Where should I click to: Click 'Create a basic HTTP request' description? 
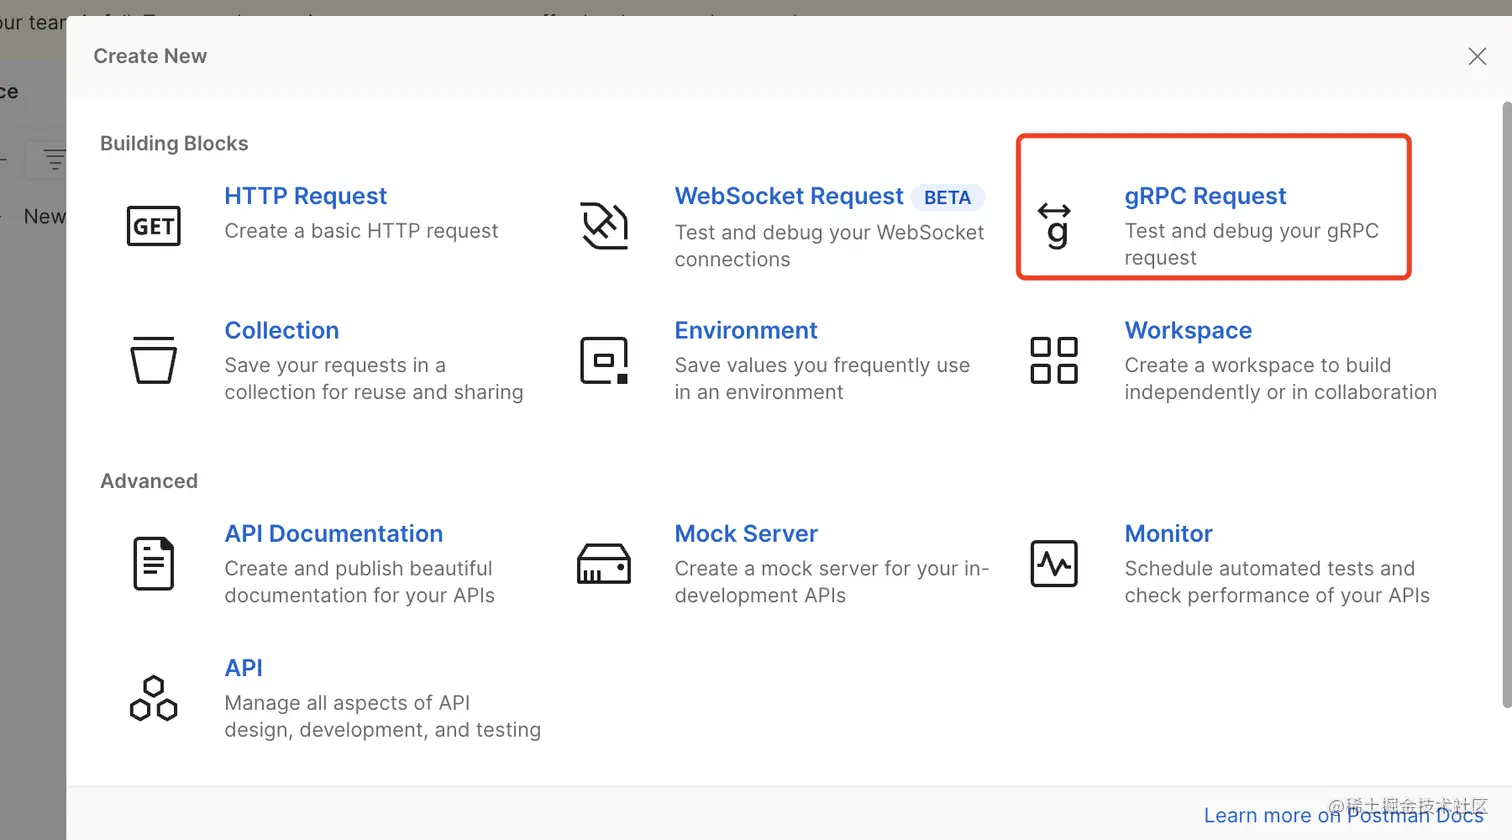pos(361,231)
